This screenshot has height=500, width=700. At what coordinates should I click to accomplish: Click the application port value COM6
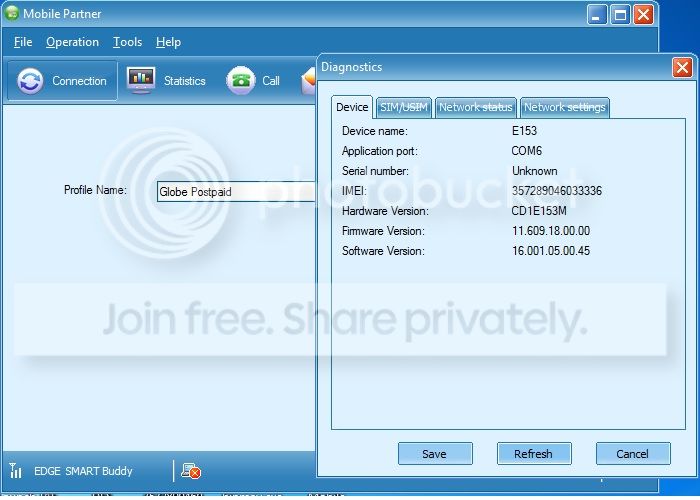point(526,151)
